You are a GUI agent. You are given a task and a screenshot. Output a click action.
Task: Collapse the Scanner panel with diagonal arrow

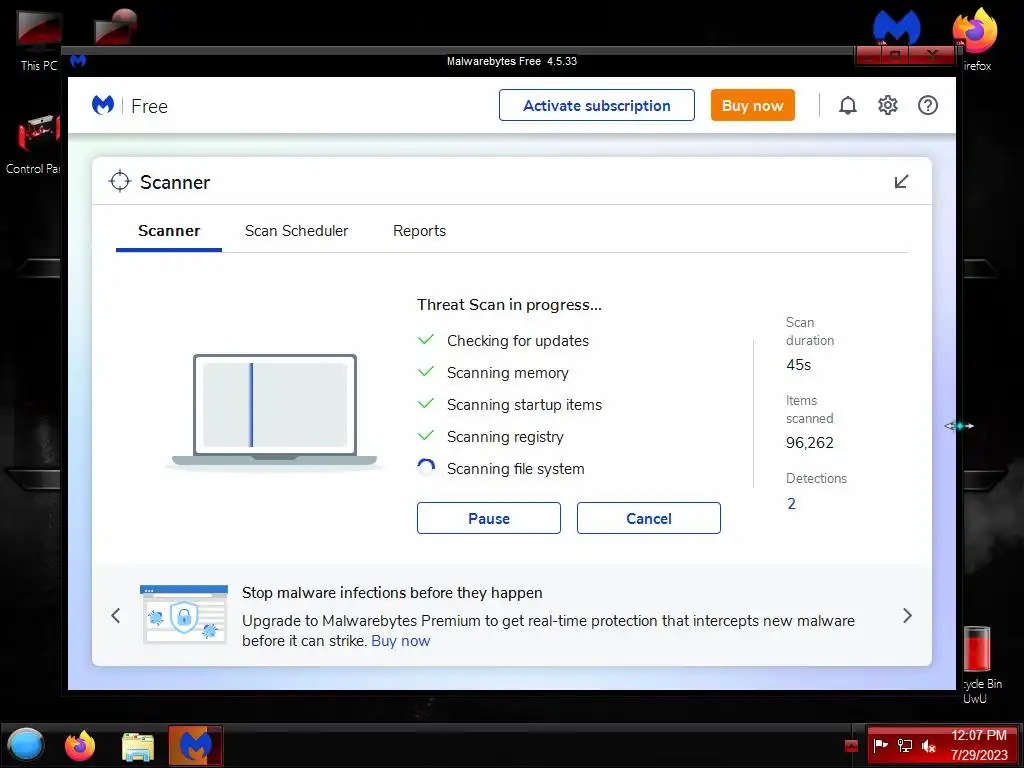[x=901, y=182]
